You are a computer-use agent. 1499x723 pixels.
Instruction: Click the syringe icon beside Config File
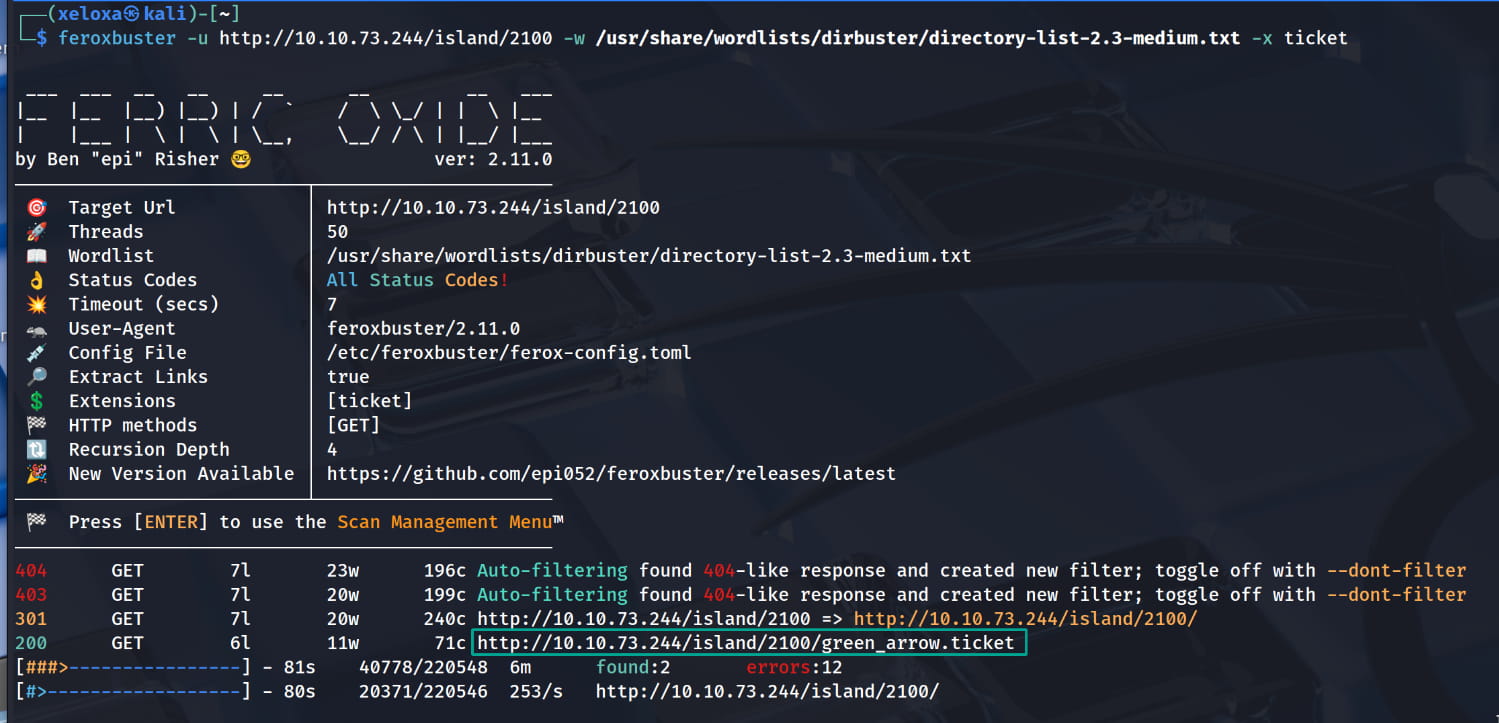point(36,353)
